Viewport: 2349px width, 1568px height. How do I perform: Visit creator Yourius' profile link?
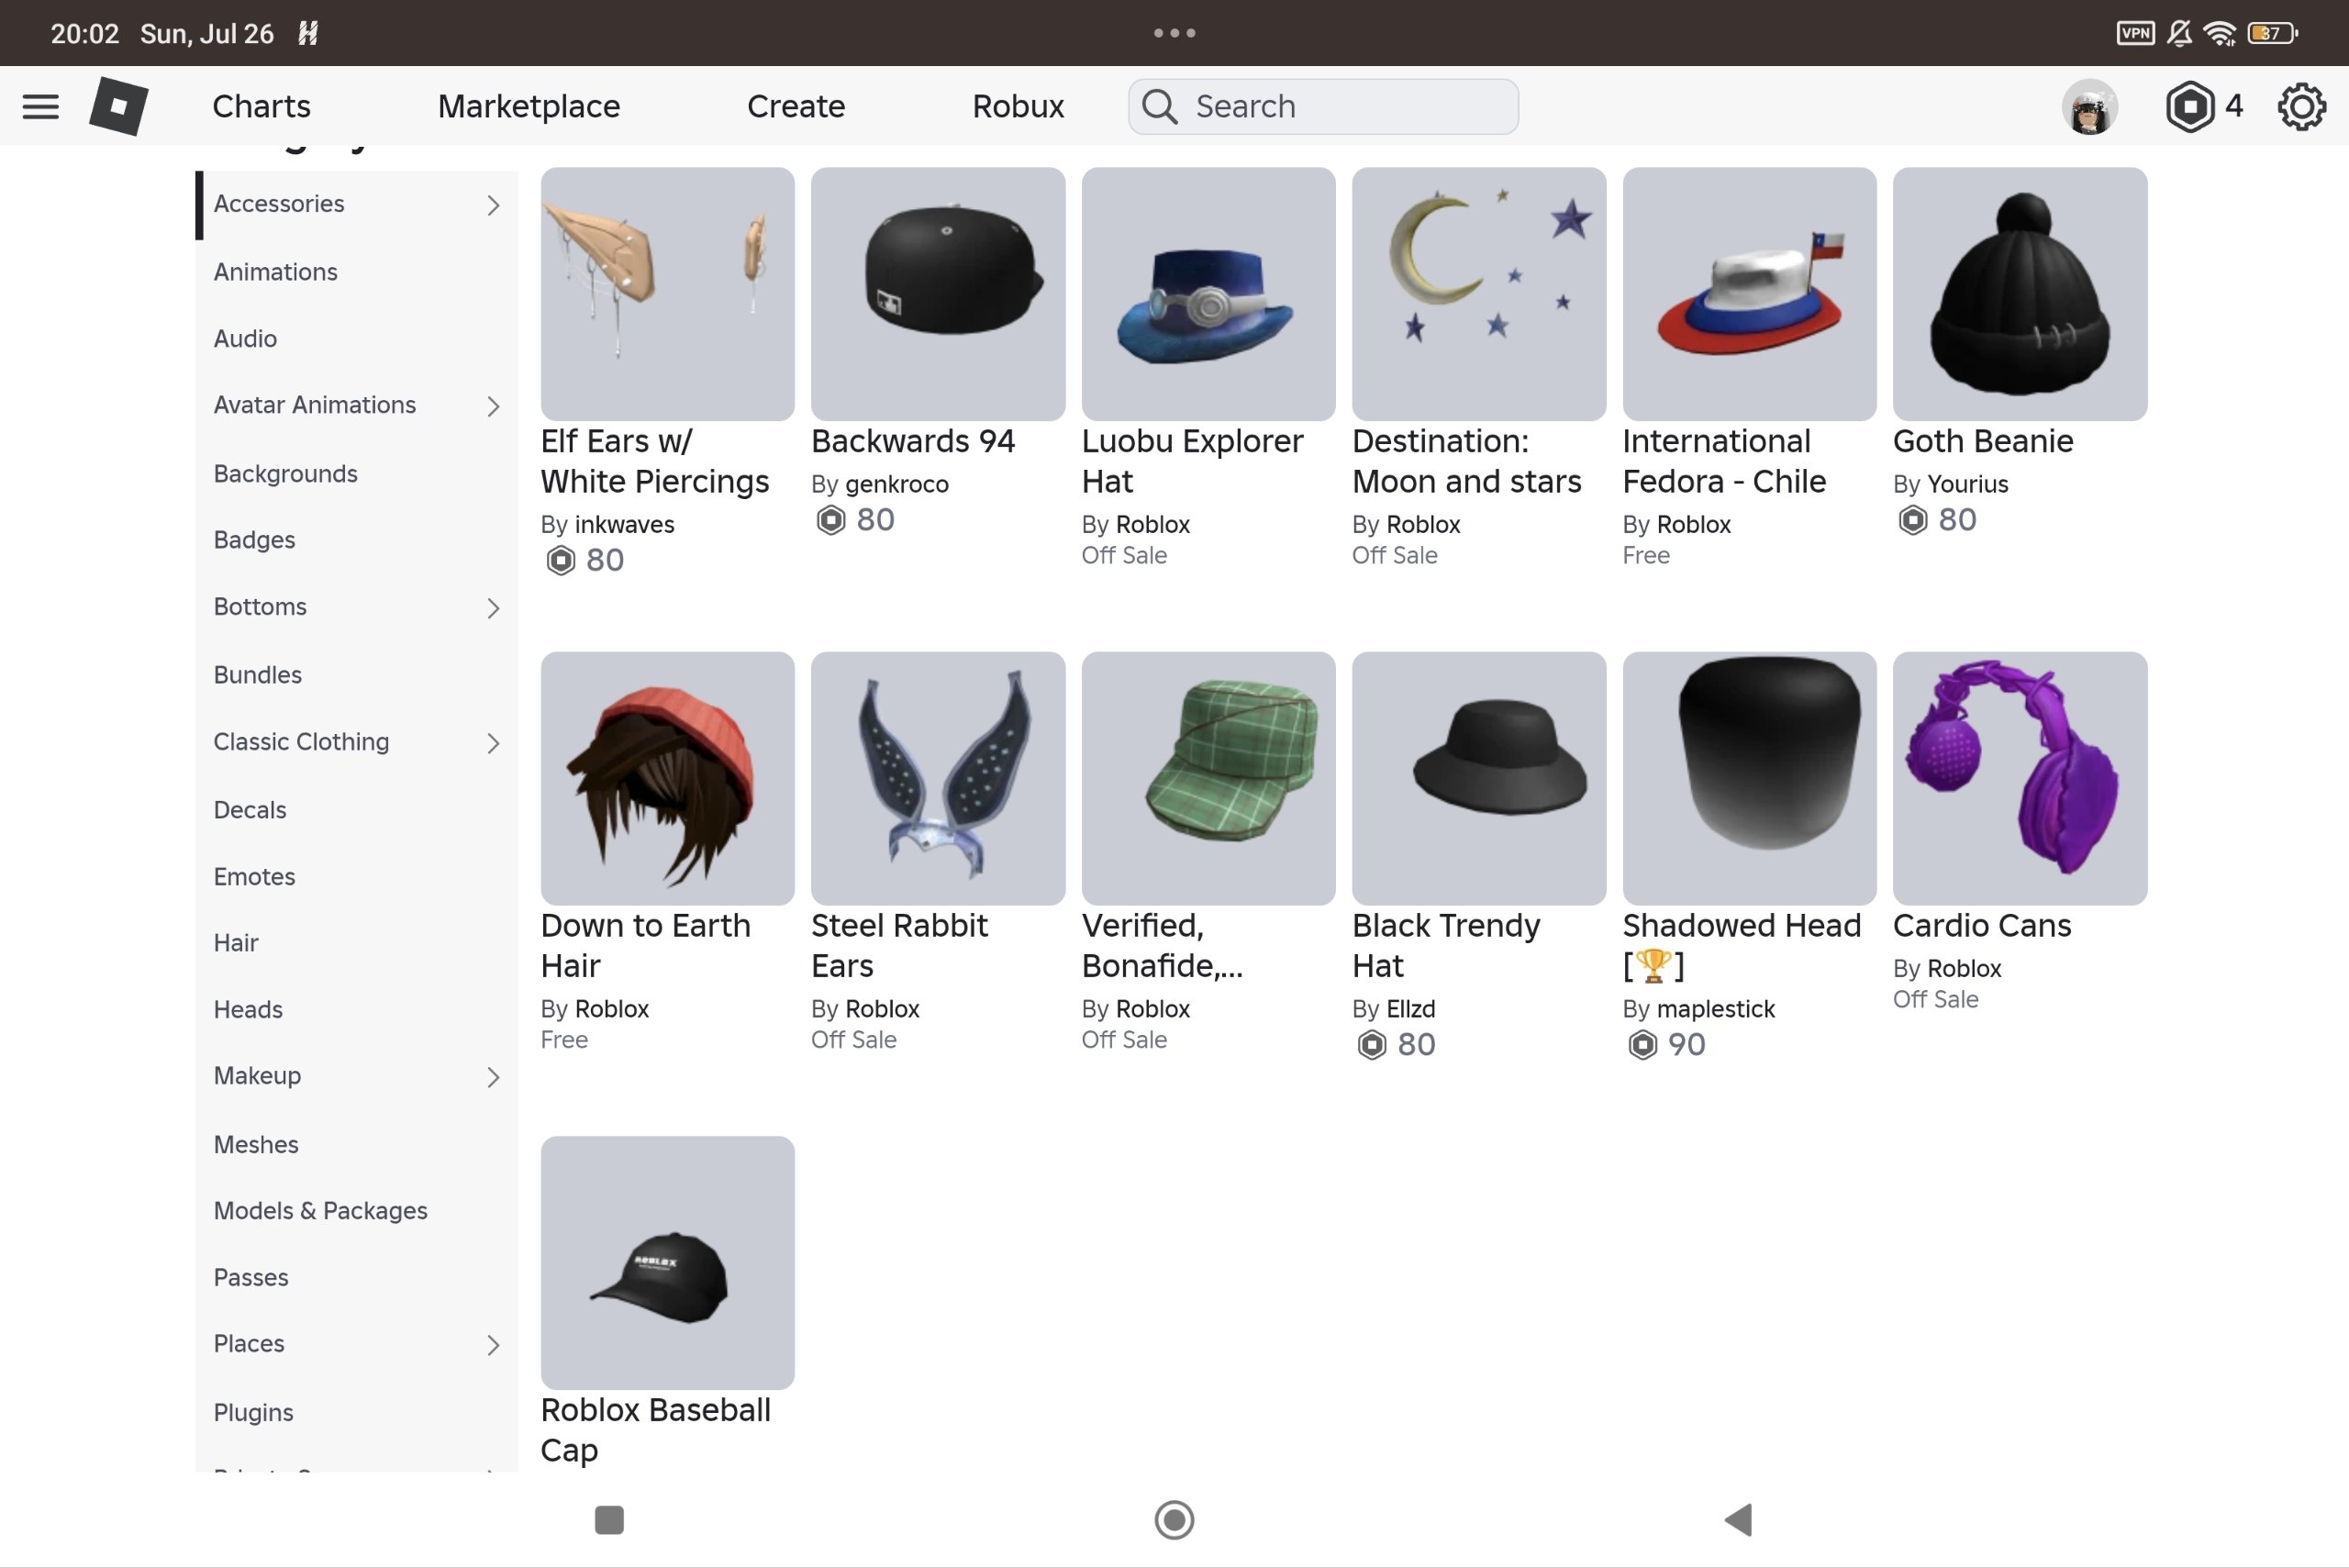click(1967, 485)
